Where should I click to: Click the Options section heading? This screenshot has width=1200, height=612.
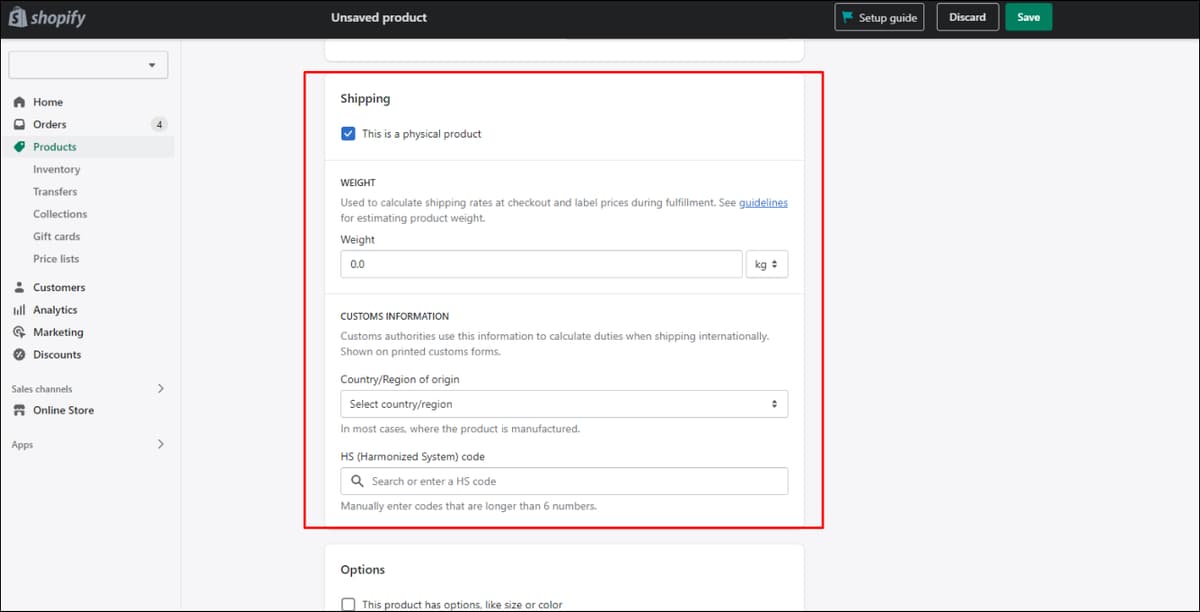coord(362,570)
